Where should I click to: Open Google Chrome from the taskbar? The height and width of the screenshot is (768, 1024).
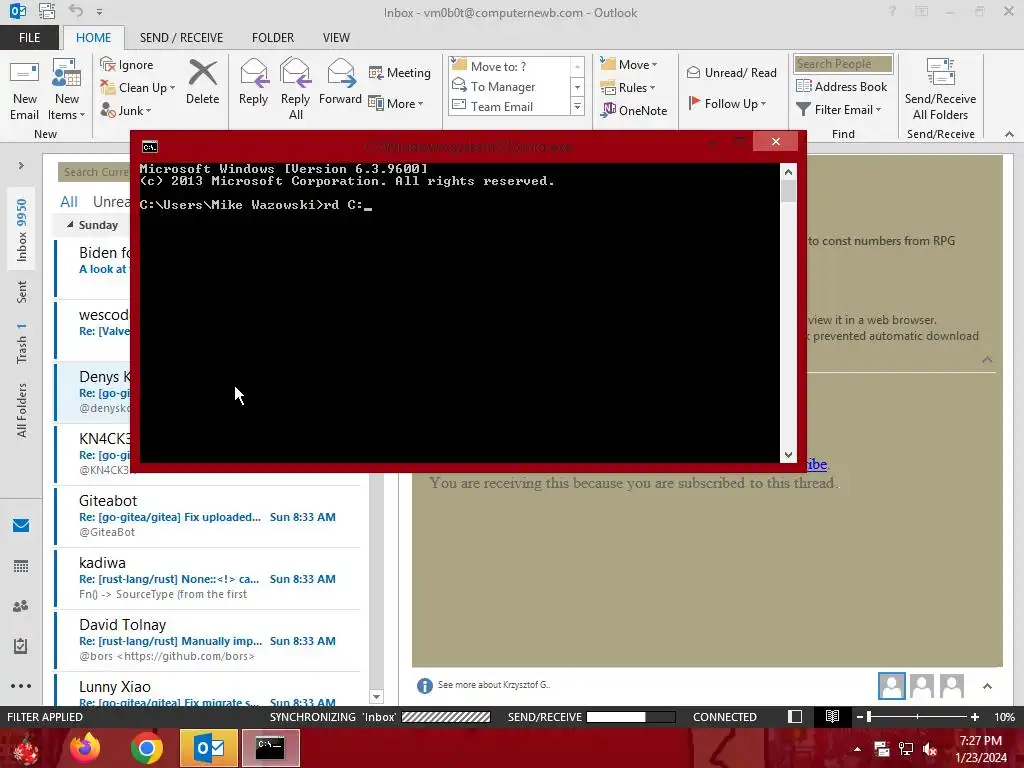pyautogui.click(x=146, y=748)
